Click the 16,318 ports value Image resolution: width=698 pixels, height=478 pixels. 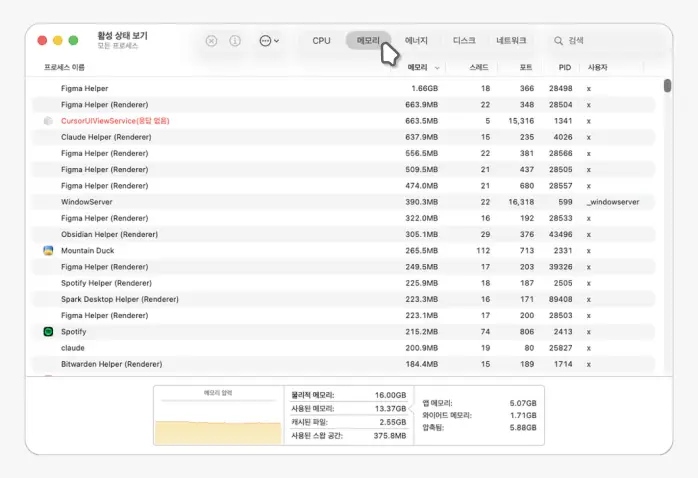point(521,202)
